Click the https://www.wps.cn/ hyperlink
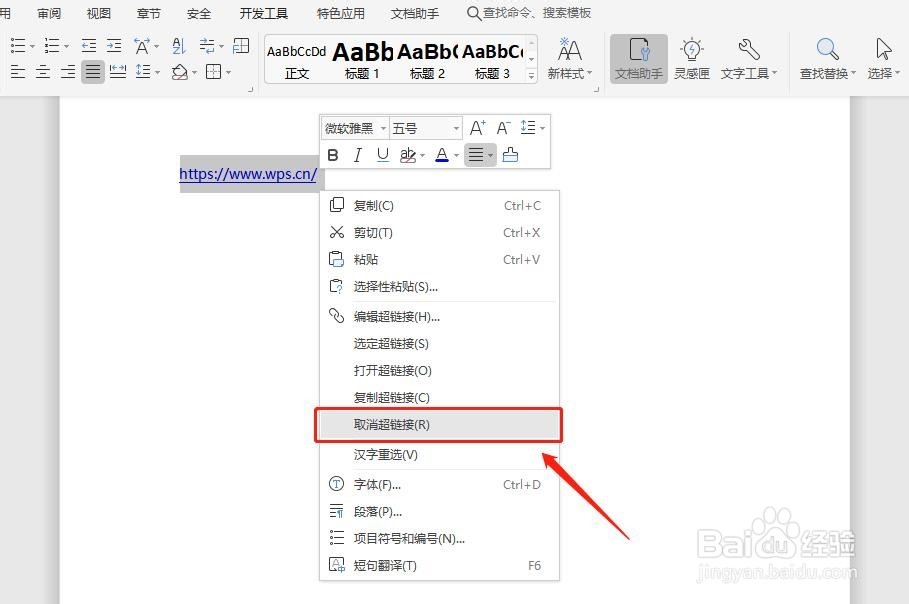Viewport: 909px width, 604px height. pyautogui.click(x=247, y=174)
